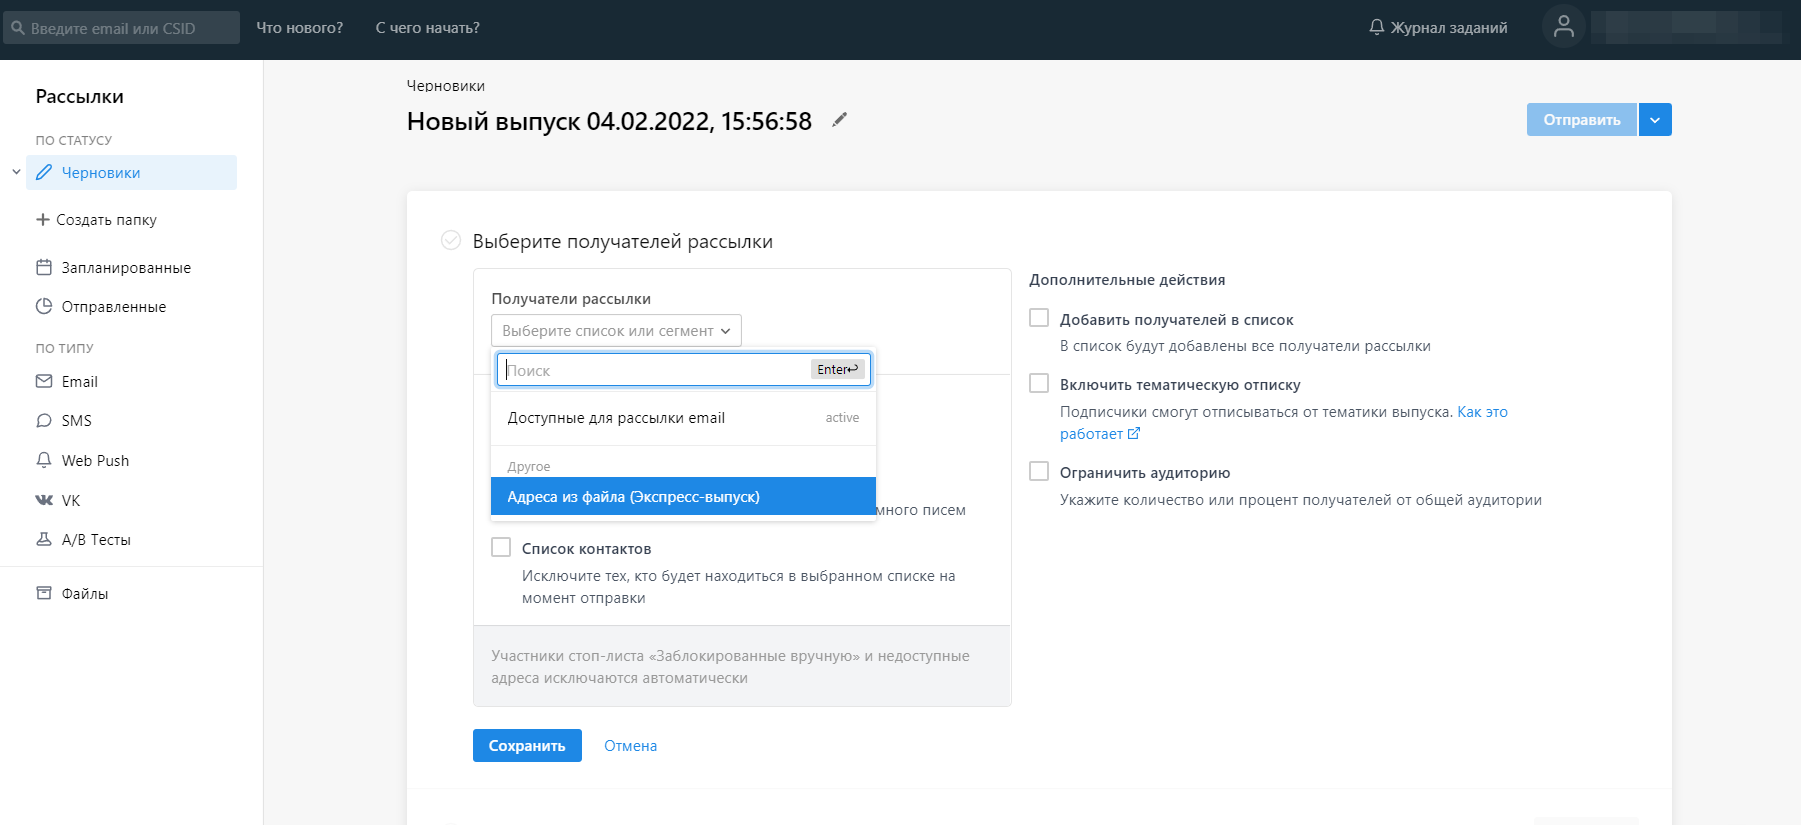Go to the Черновики sidebar item
The width and height of the screenshot is (1801, 825).
(131, 172)
